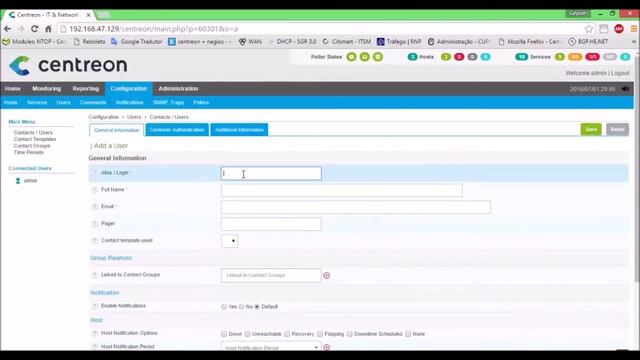Go back with the browser back arrow
The width and height of the screenshot is (640, 360).
pos(7,29)
